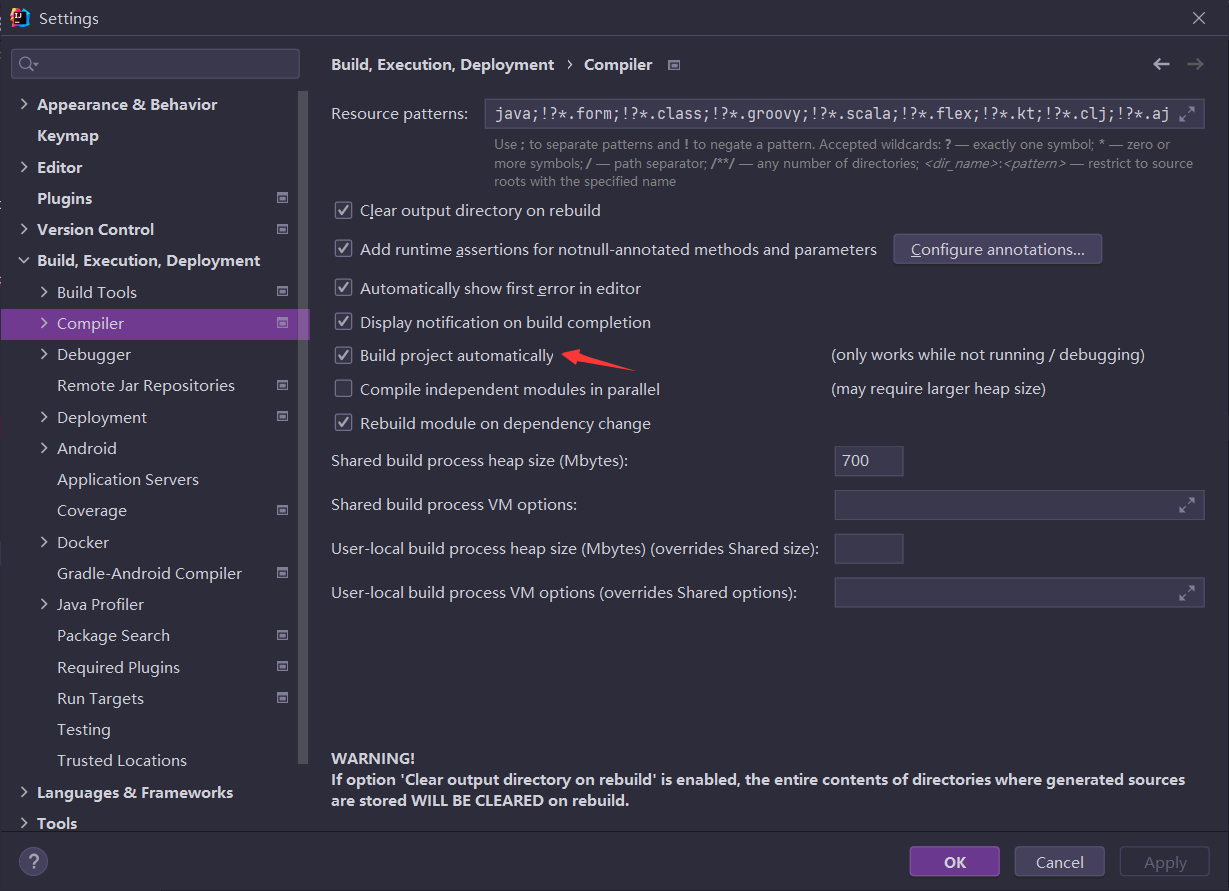Expand the Debugger node
The height and width of the screenshot is (891, 1229).
pos(44,354)
